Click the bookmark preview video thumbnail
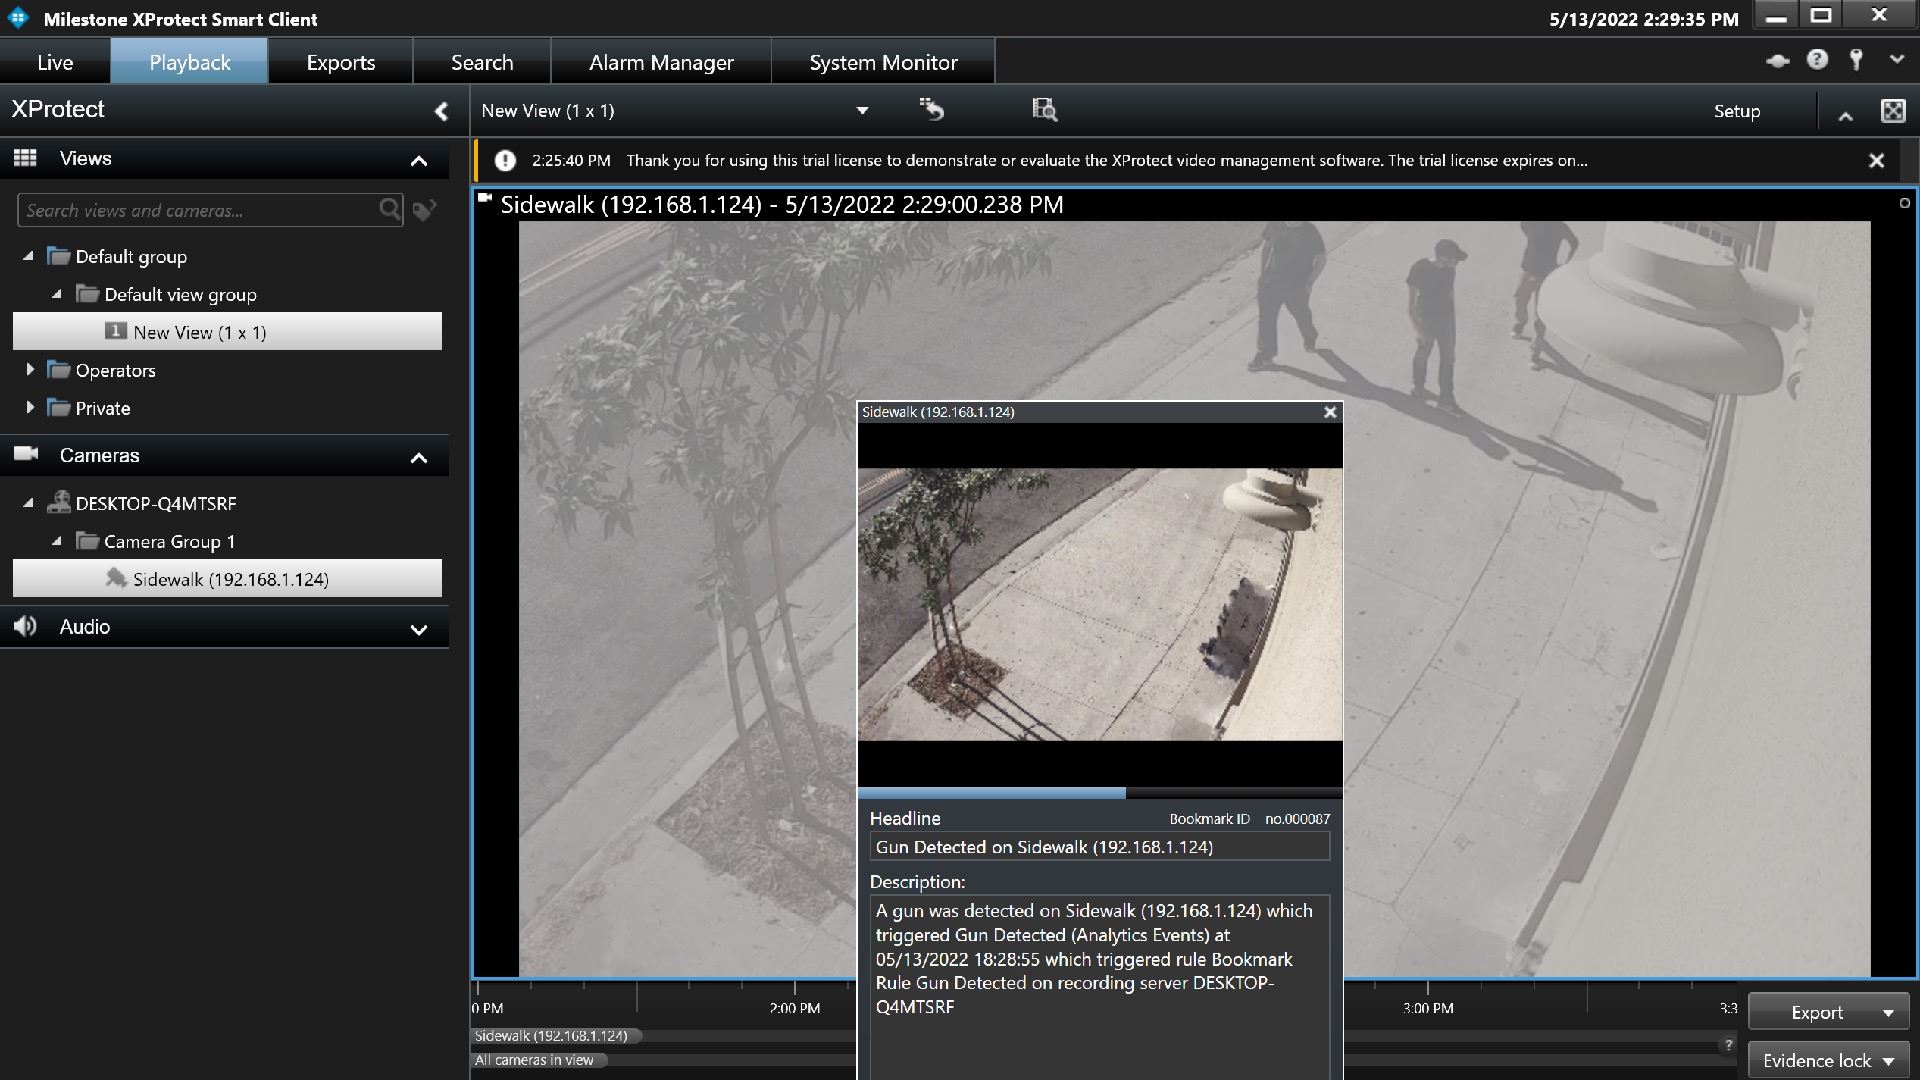Screen dimensions: 1920x1080 1100,604
